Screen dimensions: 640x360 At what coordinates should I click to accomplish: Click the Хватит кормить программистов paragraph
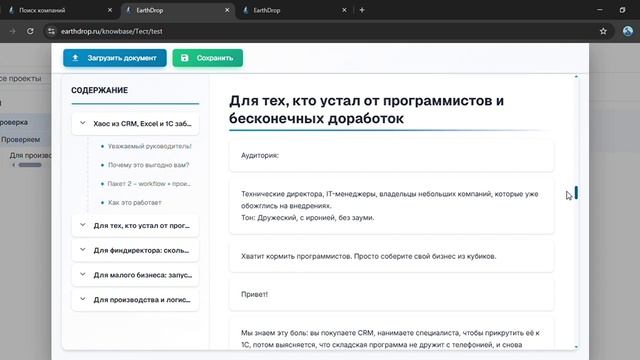pos(391,256)
